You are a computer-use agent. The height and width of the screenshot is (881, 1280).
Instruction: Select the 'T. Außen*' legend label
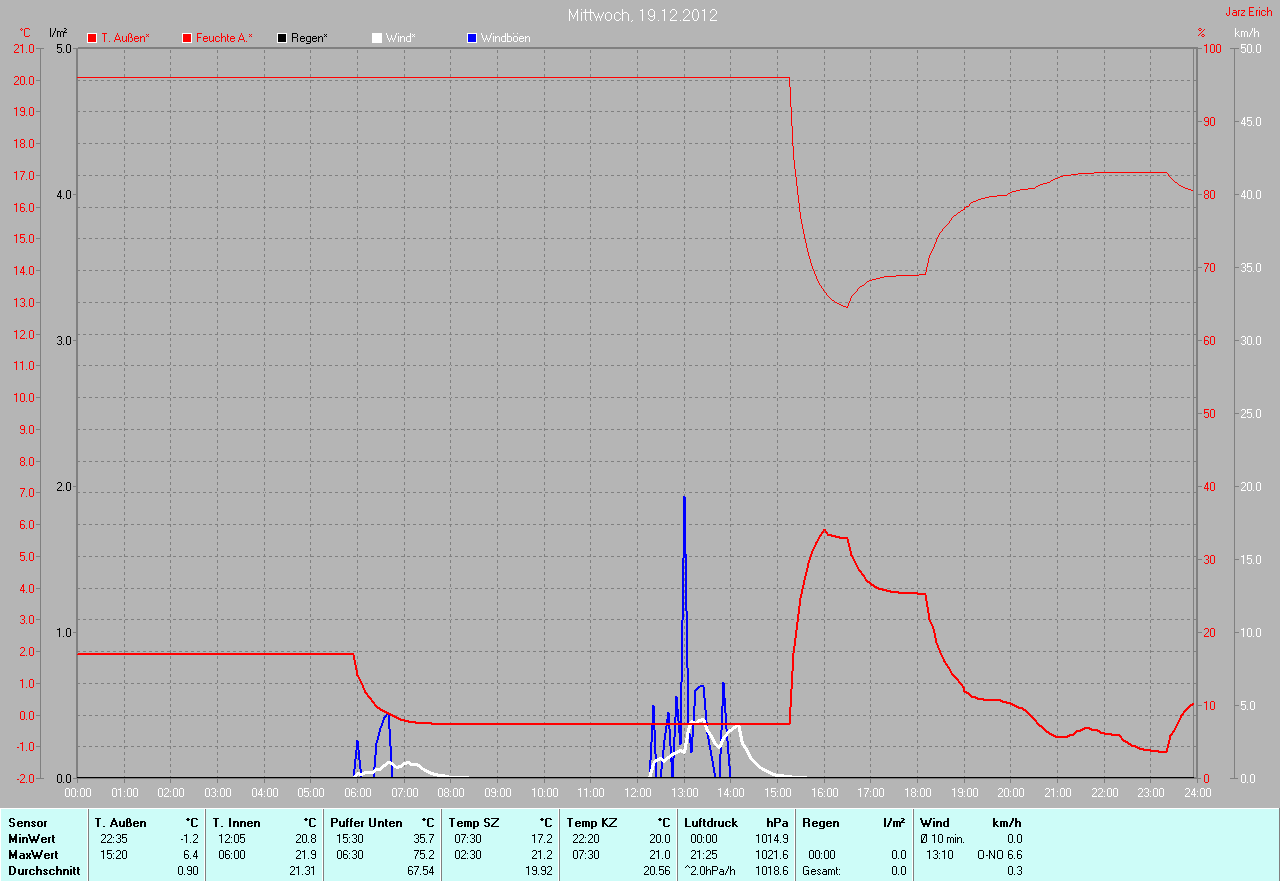(x=125, y=38)
